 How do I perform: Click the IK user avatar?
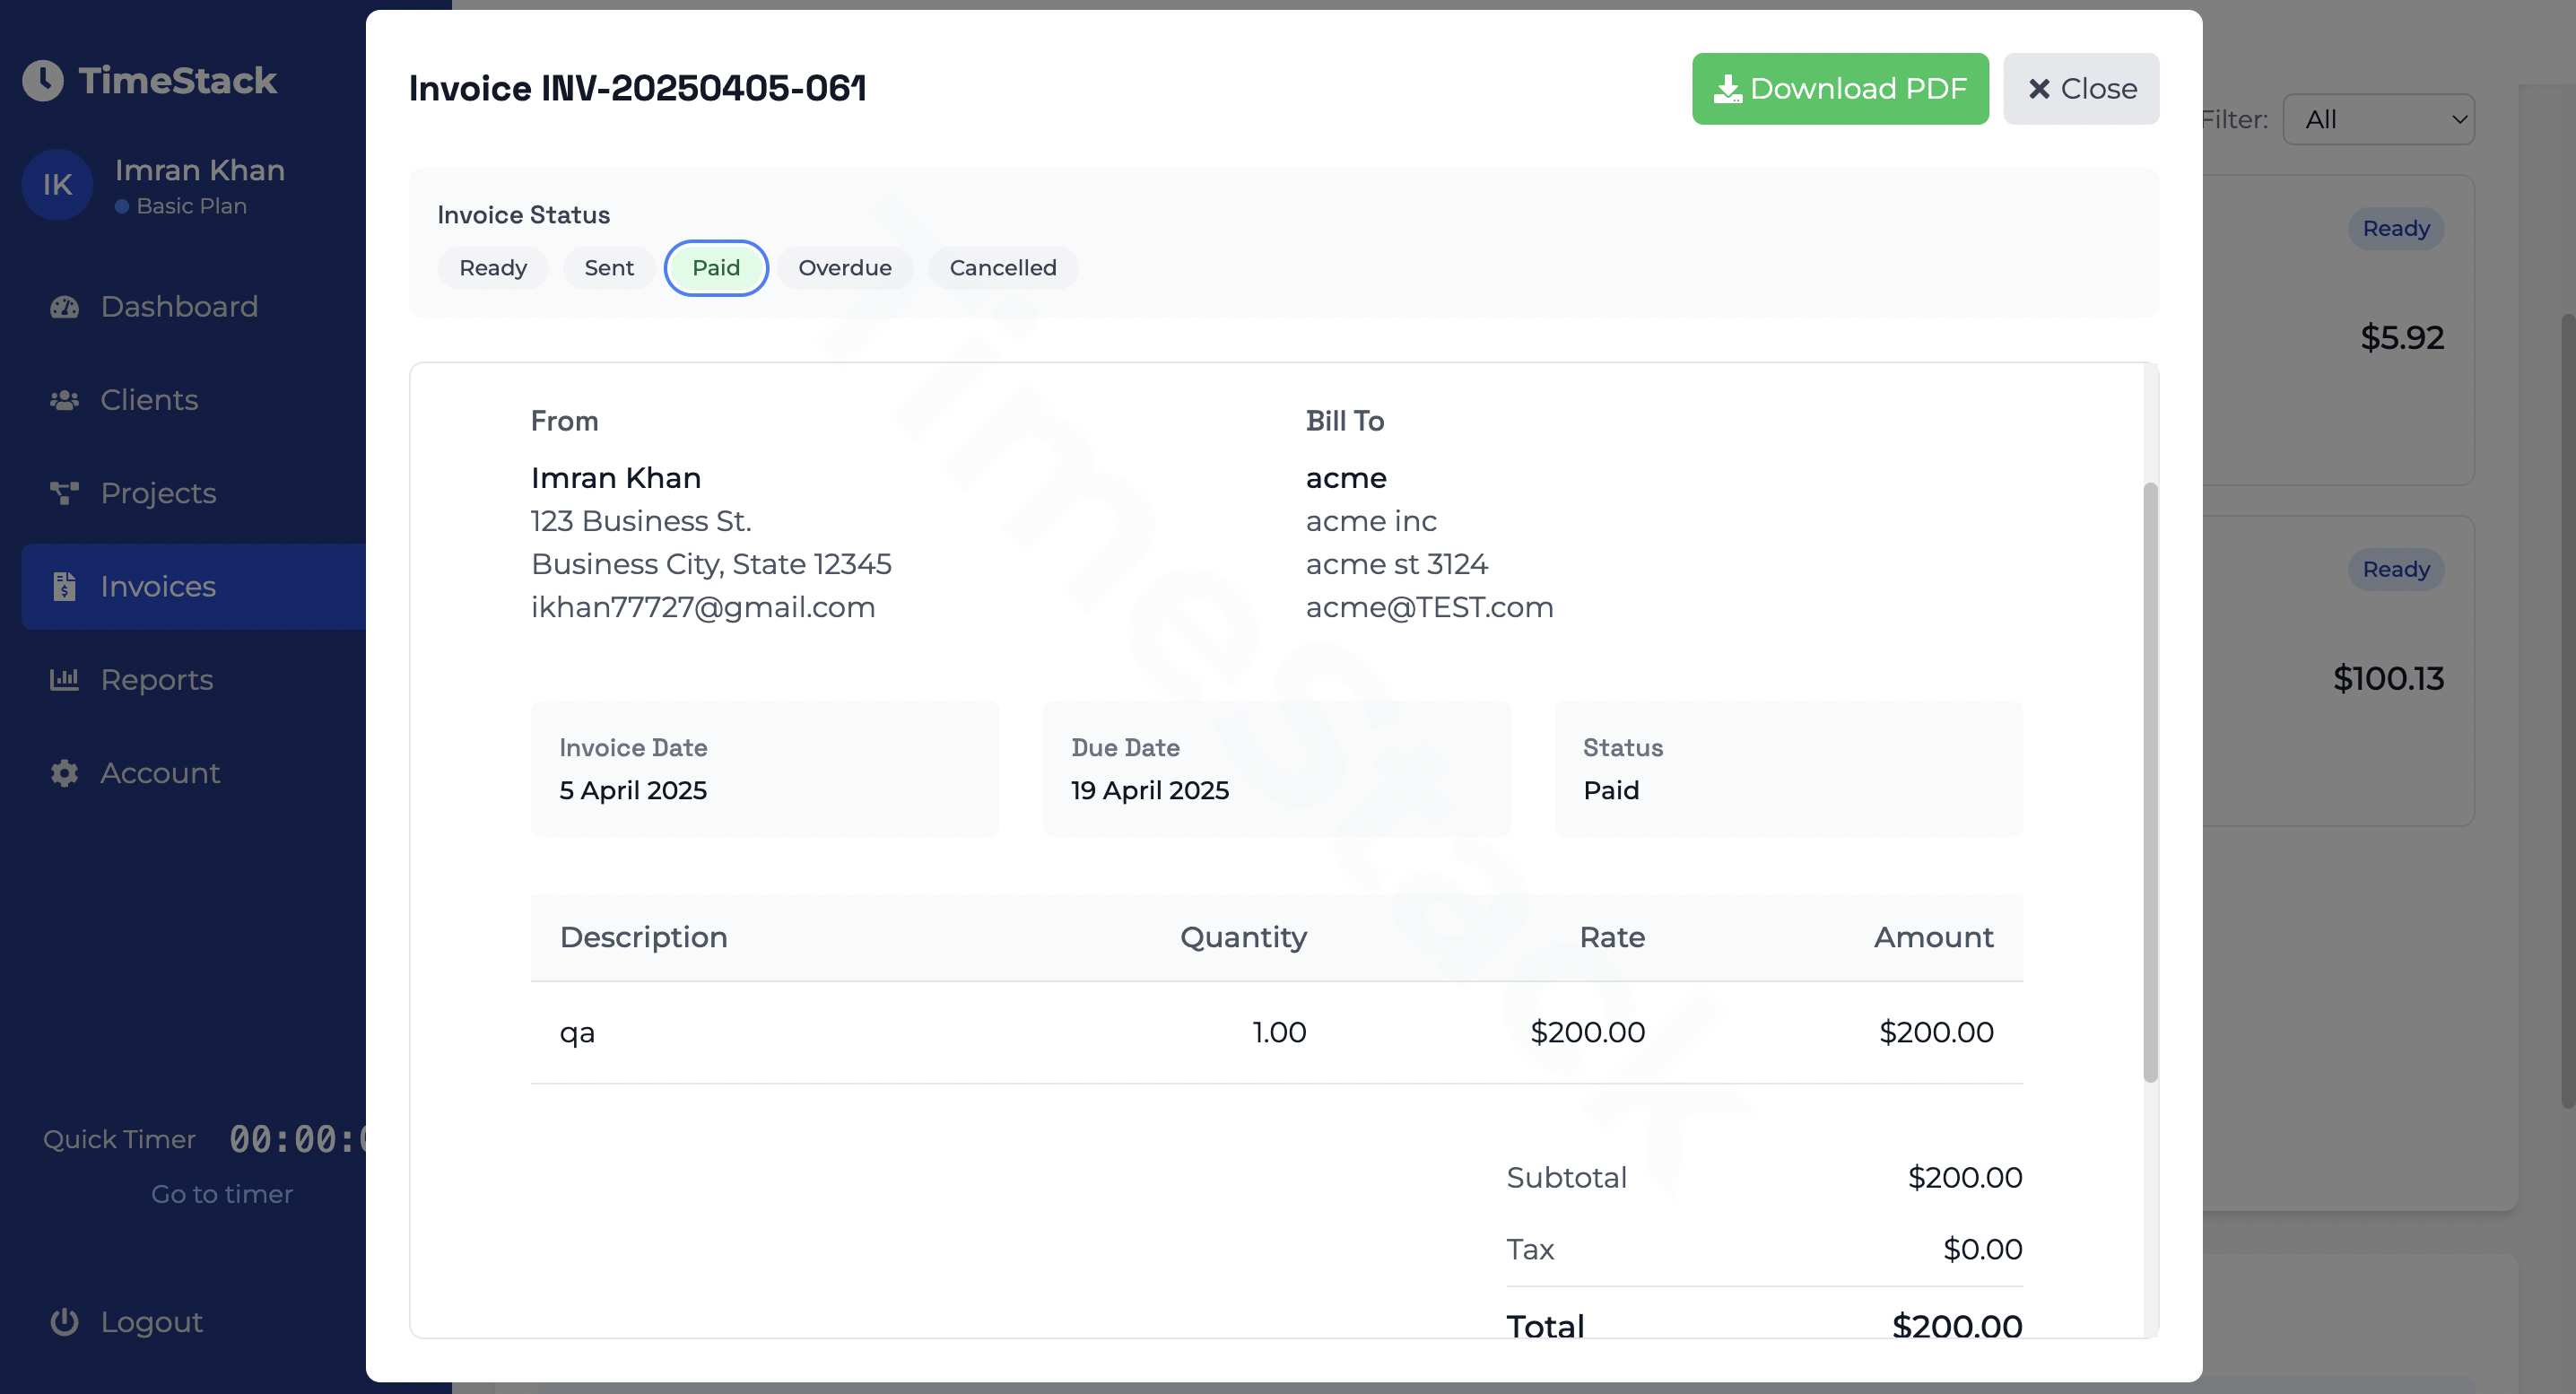coord(57,185)
